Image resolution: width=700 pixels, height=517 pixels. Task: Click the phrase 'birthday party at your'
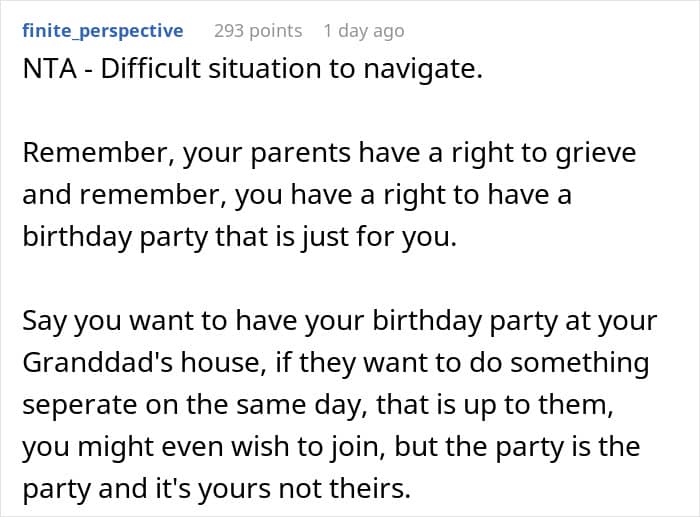[514, 321]
